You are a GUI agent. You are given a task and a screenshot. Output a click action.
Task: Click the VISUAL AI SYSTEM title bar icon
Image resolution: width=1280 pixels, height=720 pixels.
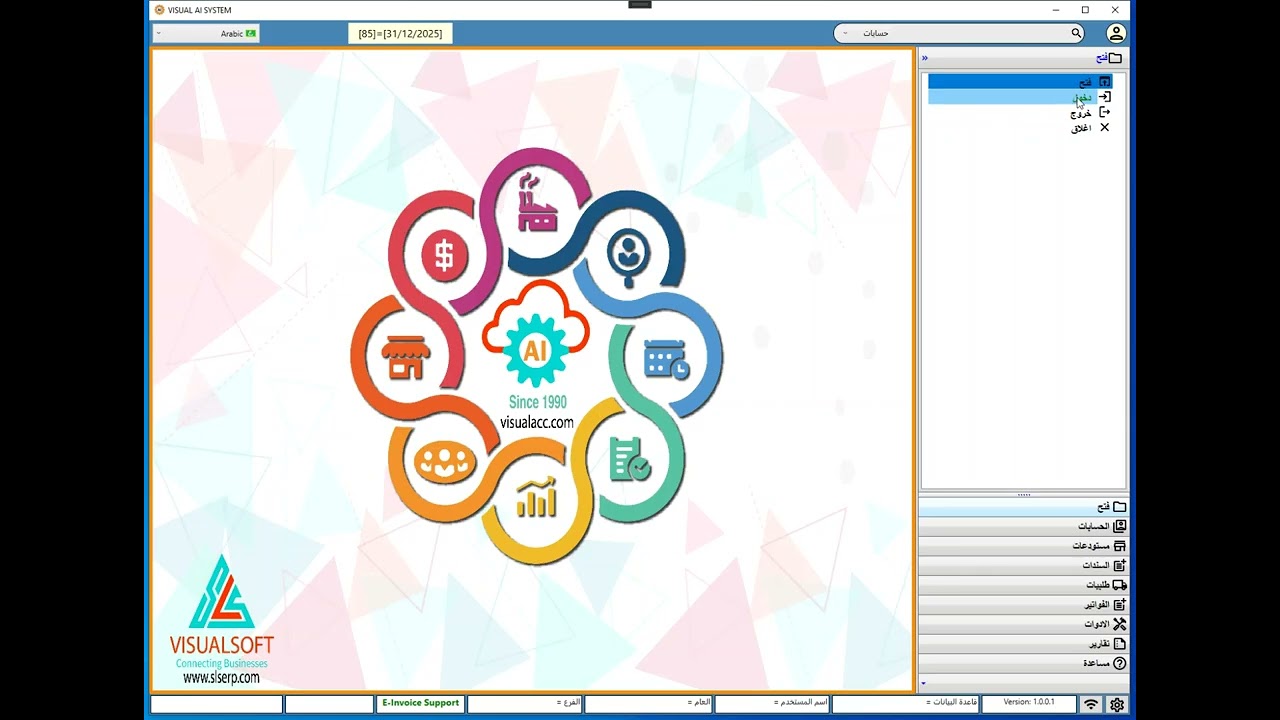(159, 10)
